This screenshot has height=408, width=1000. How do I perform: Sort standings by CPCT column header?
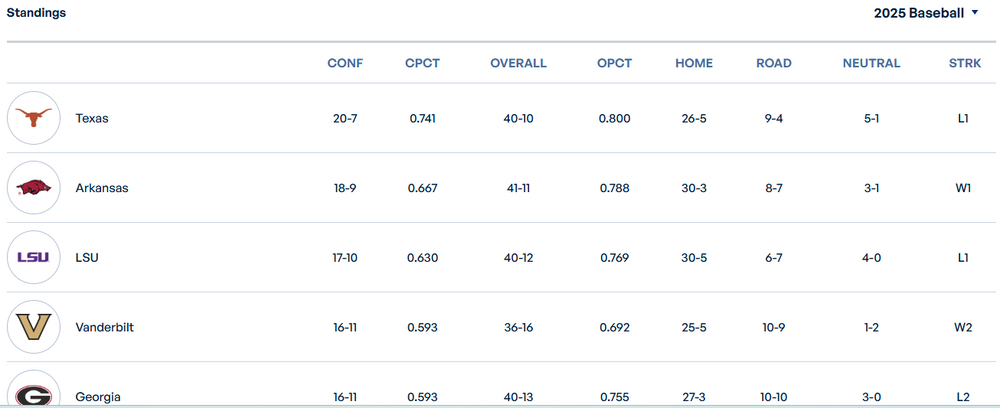tap(423, 63)
